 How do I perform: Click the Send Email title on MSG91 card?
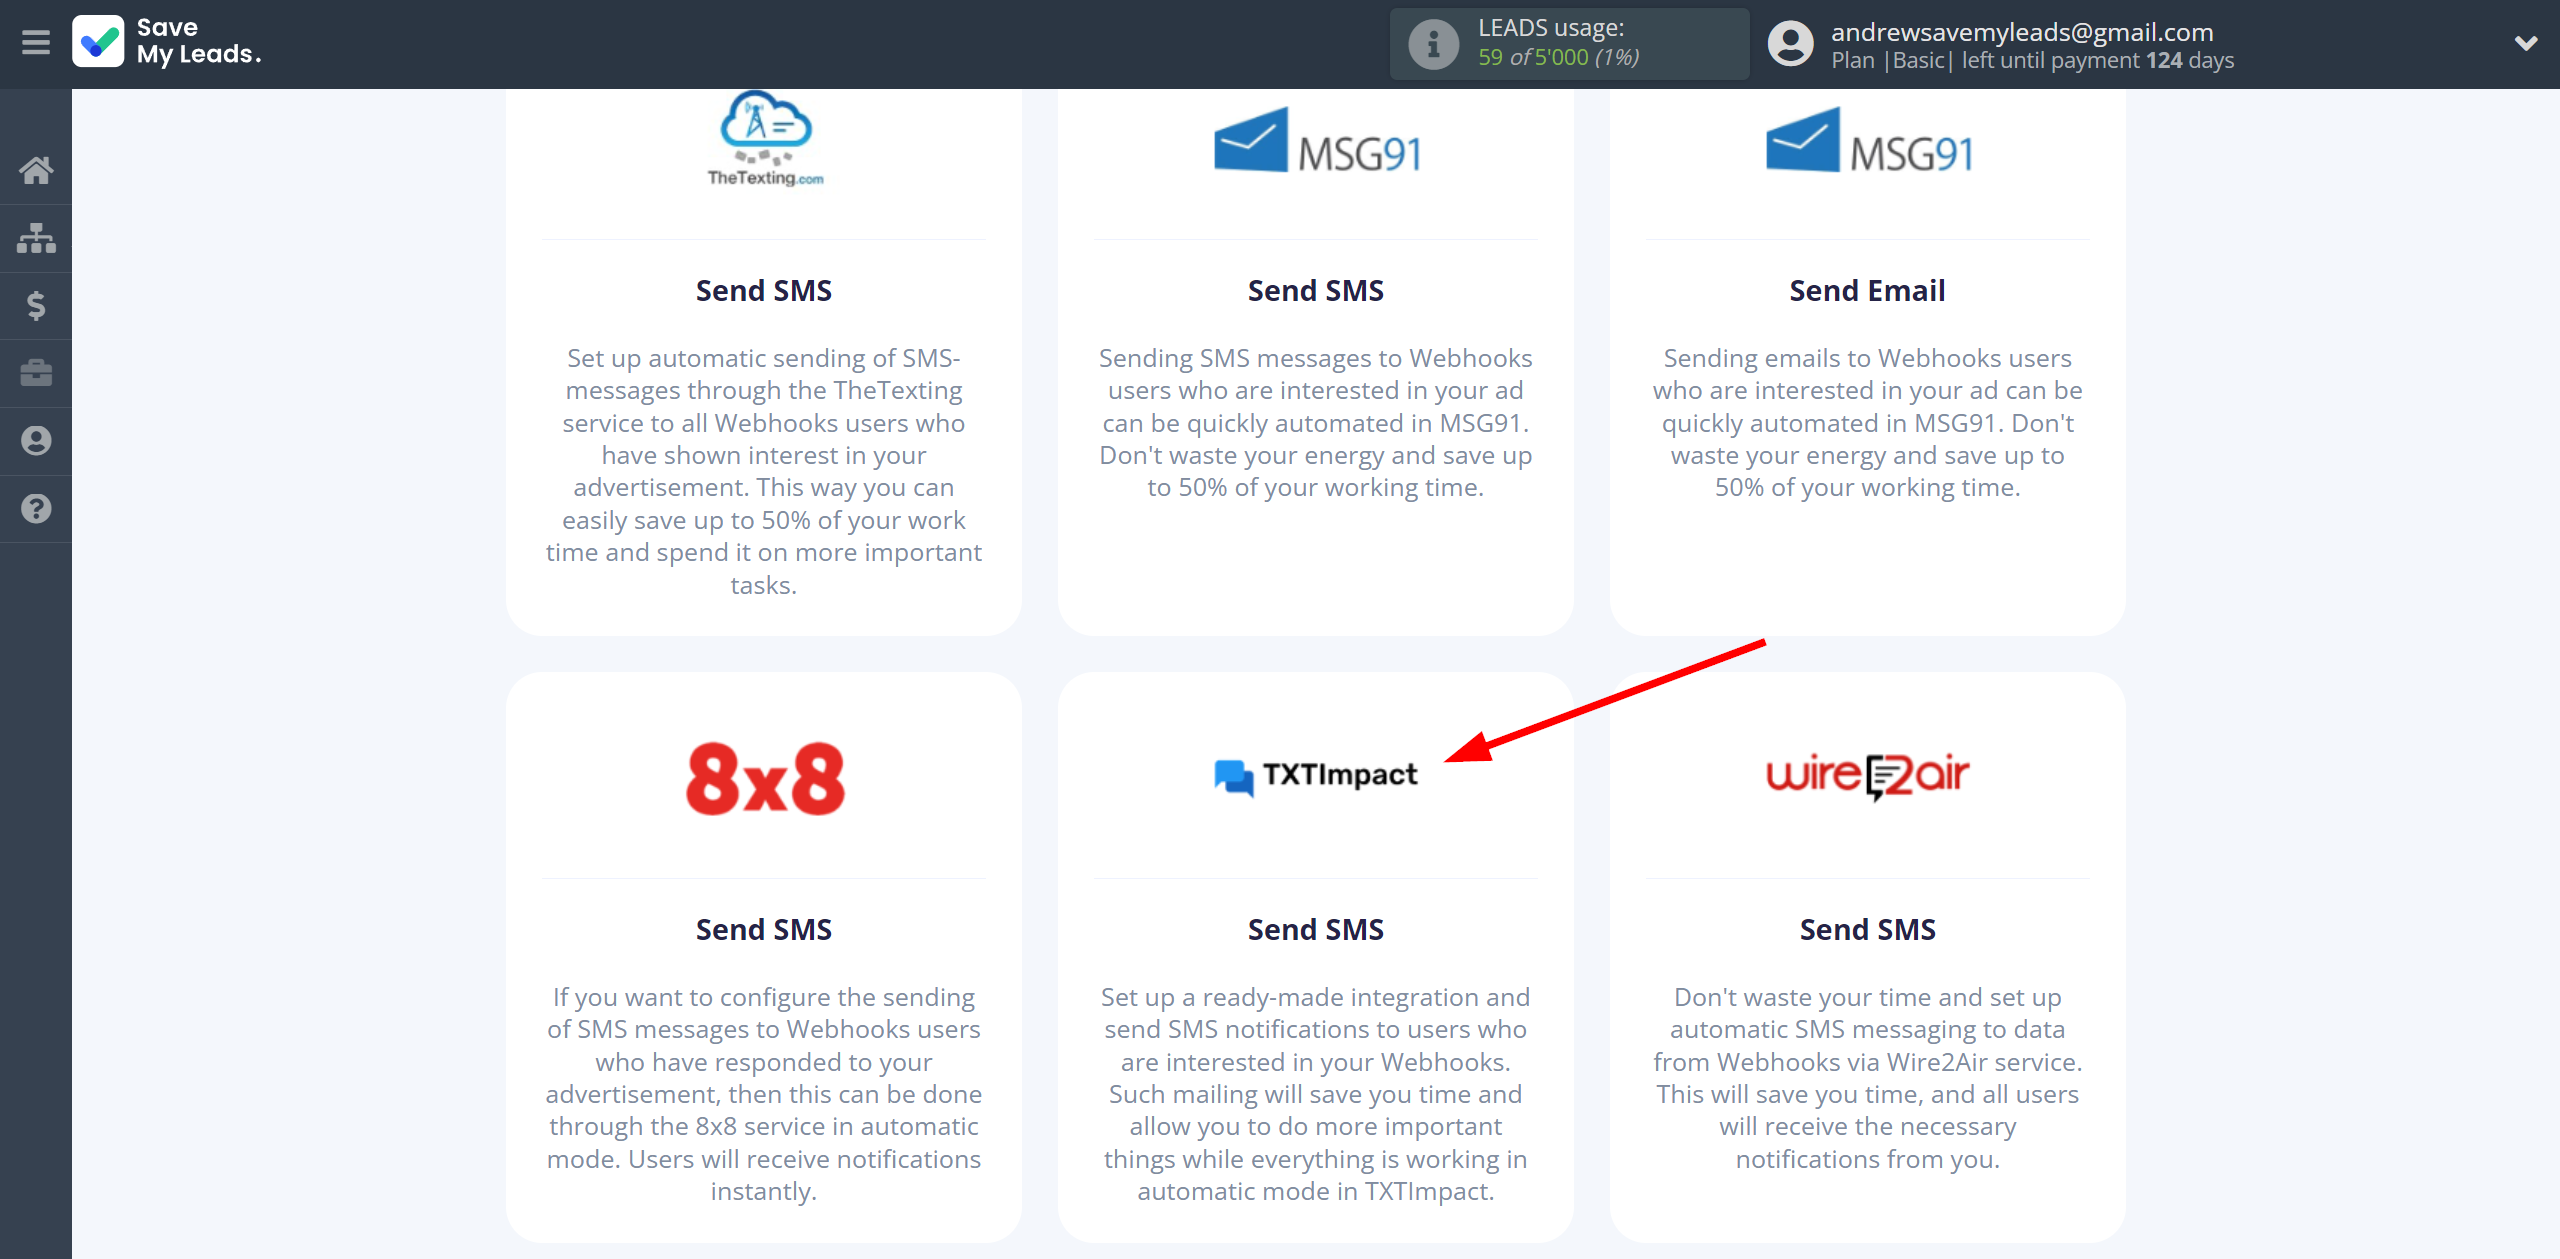coord(1867,291)
